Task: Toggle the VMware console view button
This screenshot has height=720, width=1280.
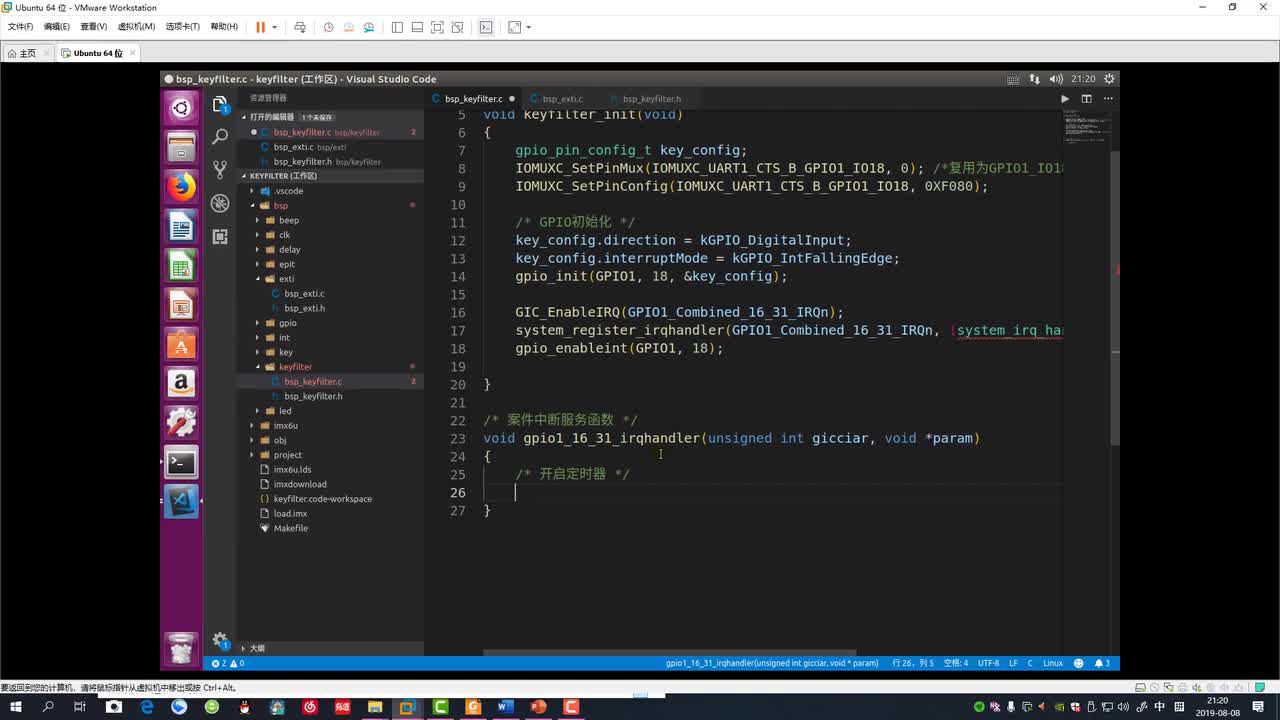Action: tap(486, 27)
